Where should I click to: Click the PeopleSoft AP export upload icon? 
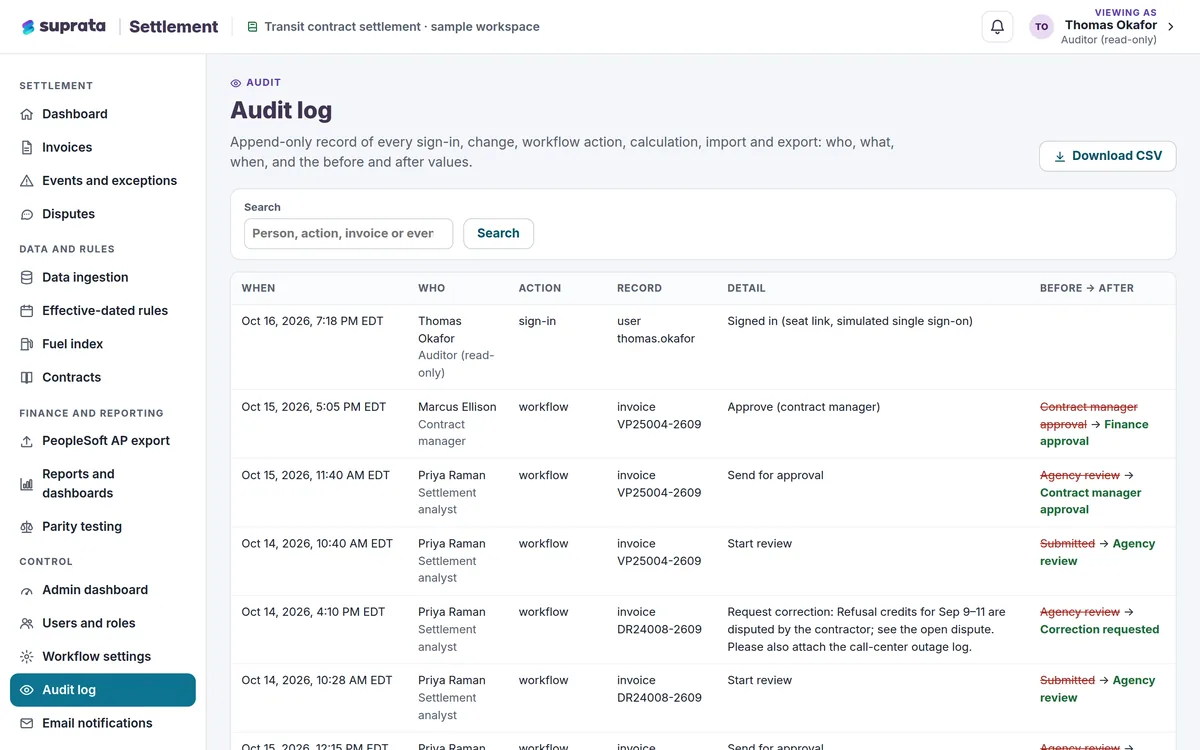click(x=27, y=441)
